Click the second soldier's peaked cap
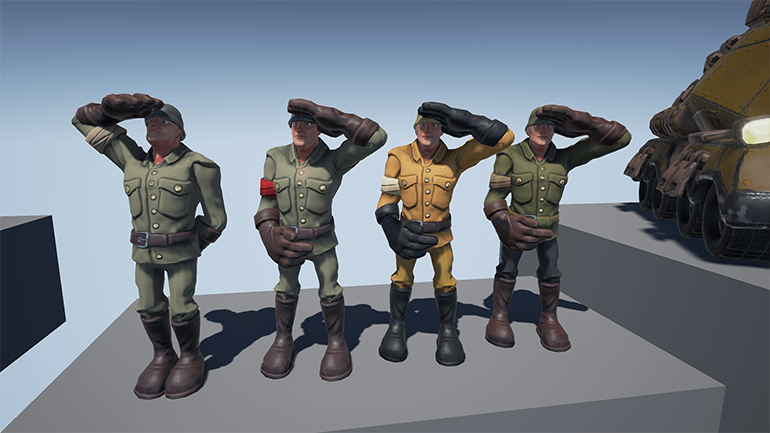The width and height of the screenshot is (770, 433). (303, 117)
